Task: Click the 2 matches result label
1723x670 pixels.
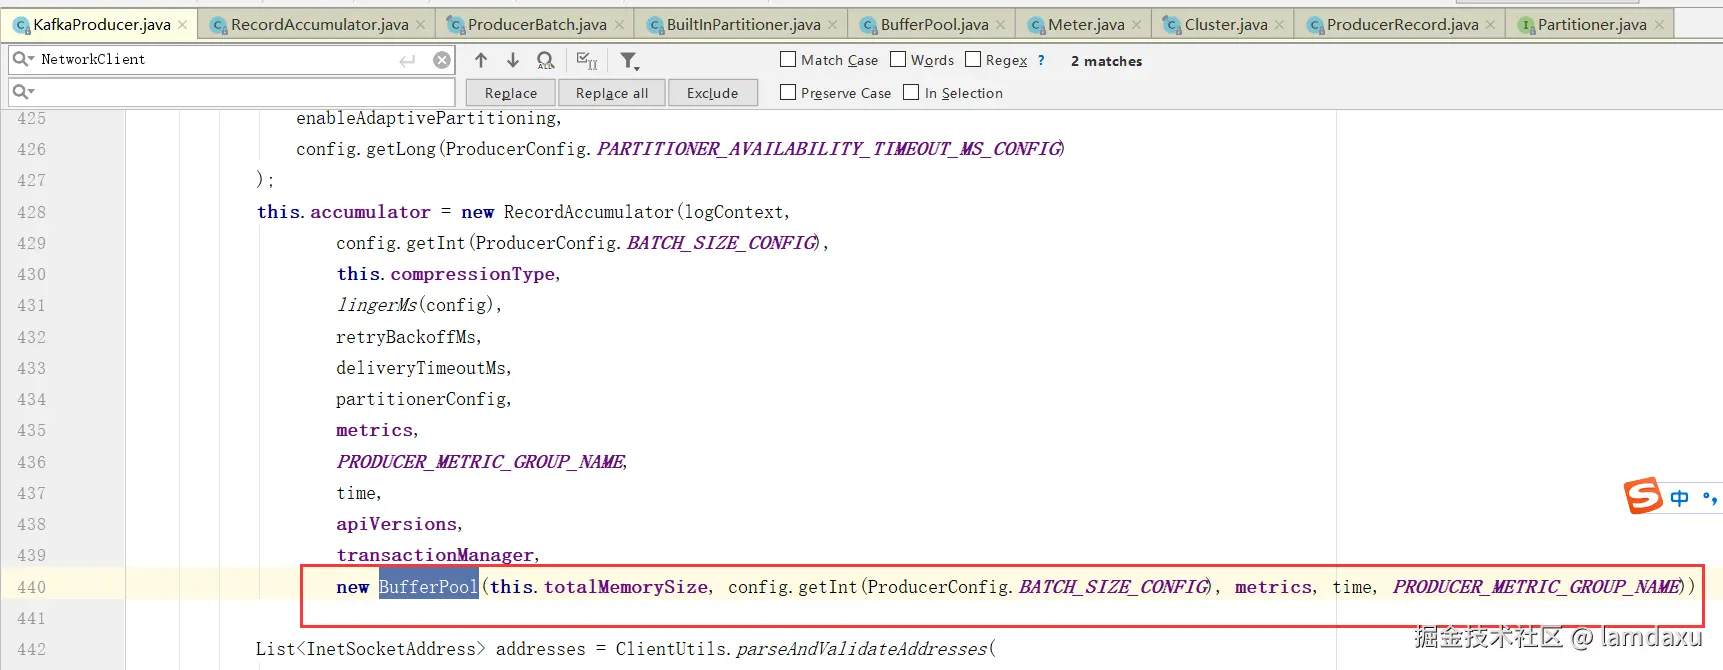Action: pyautogui.click(x=1106, y=61)
